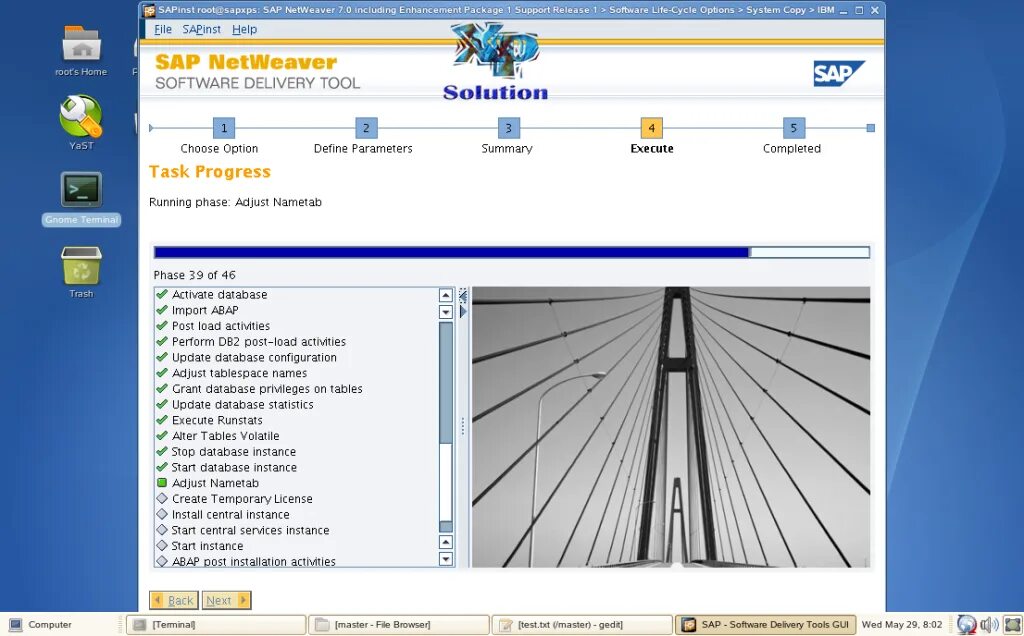Viewport: 1024px width, 636px height.
Task: Click step 5 Completed marker
Action: point(794,128)
